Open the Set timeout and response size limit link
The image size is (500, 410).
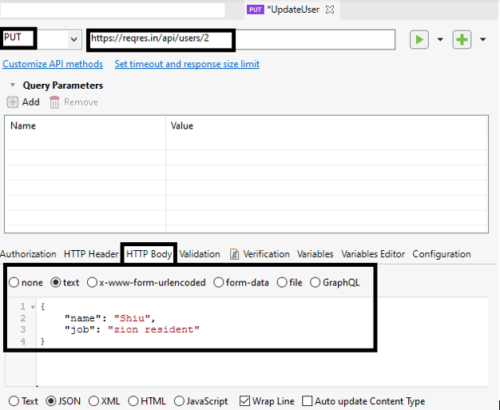click(187, 64)
